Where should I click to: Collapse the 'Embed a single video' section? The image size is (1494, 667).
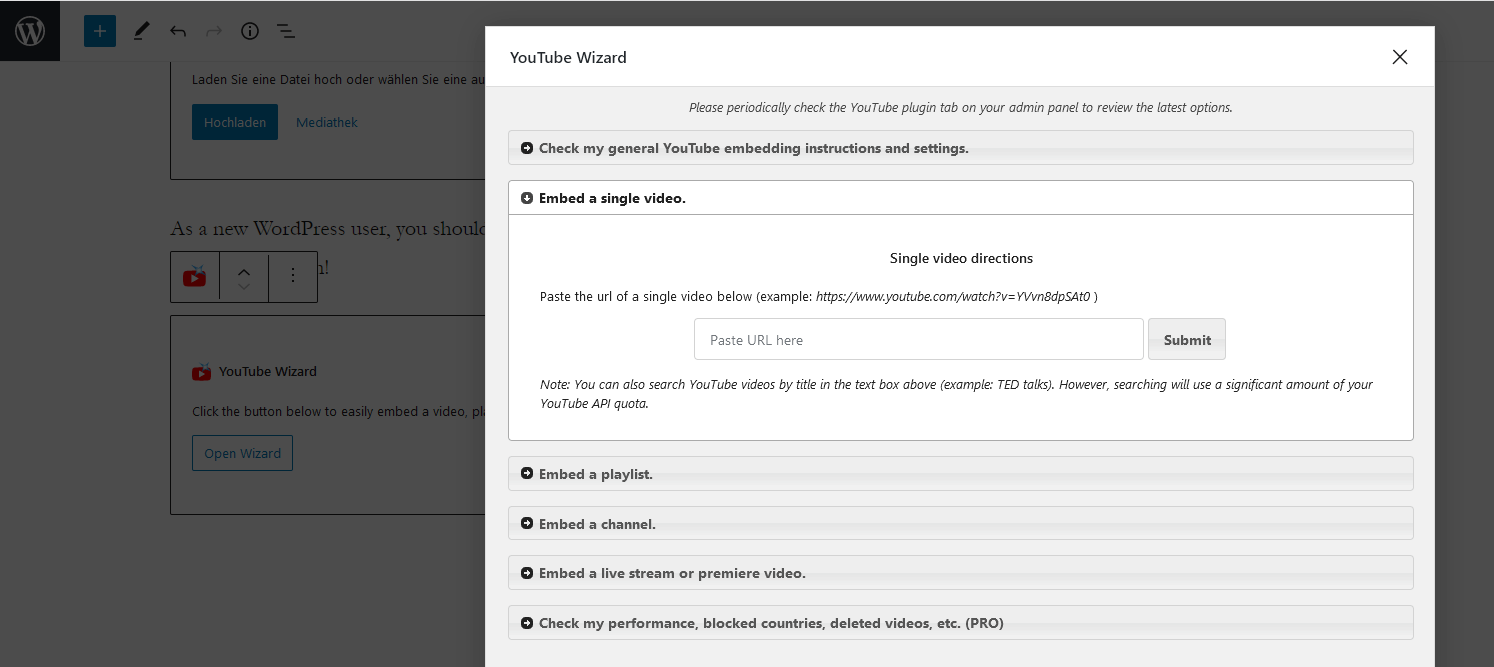coord(961,198)
